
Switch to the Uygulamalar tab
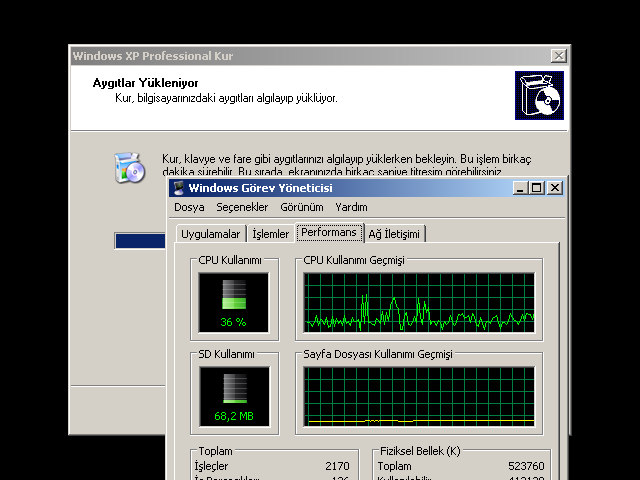coord(211,234)
